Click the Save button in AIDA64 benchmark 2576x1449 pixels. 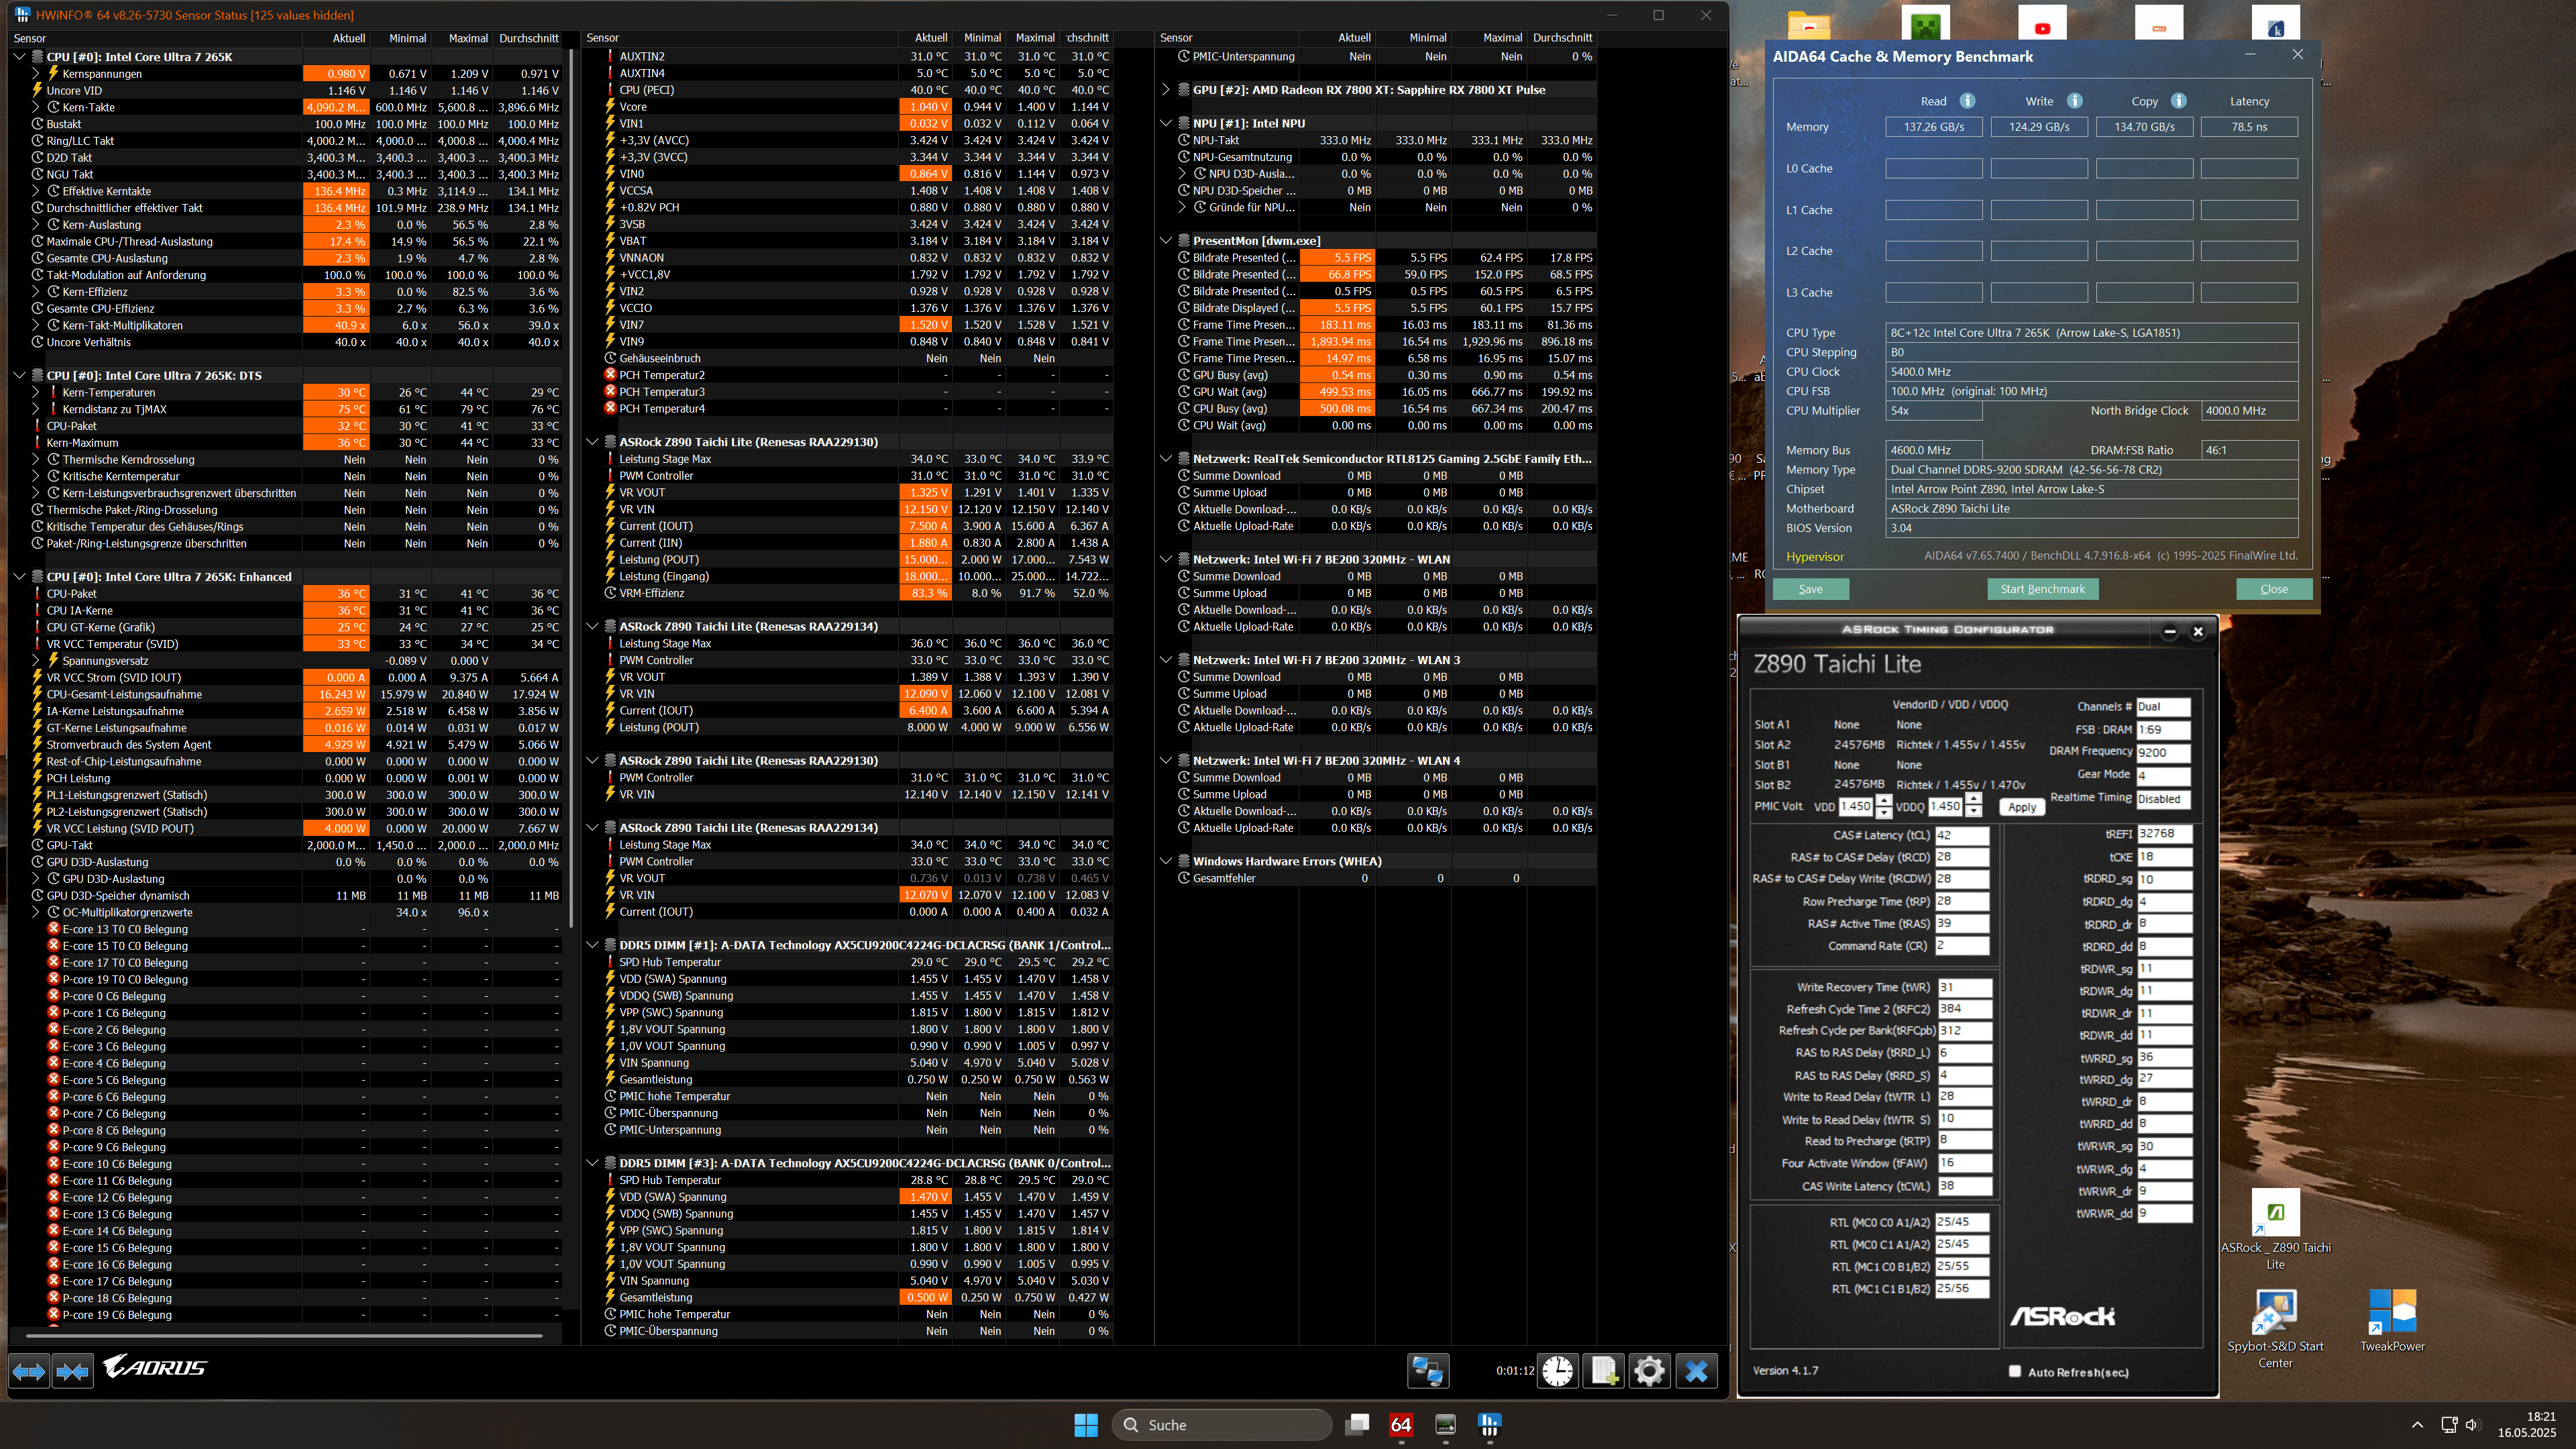point(1810,589)
